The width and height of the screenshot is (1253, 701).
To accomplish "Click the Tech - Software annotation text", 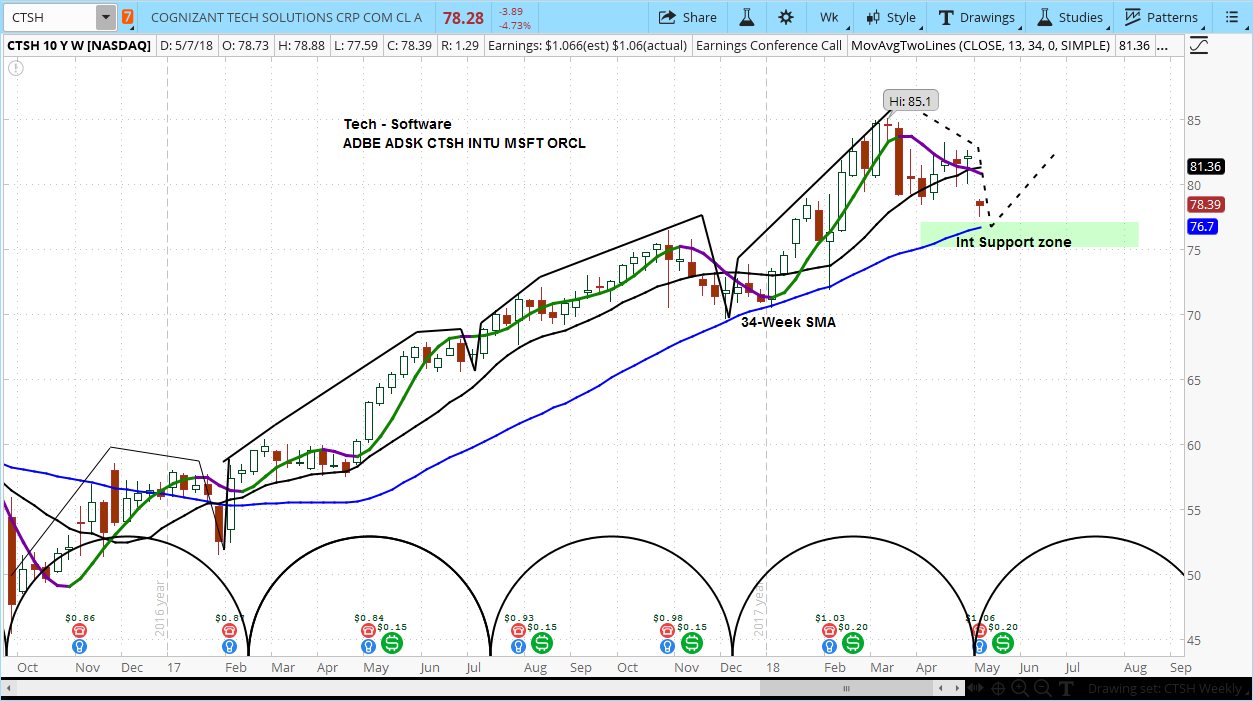I will coord(397,125).
